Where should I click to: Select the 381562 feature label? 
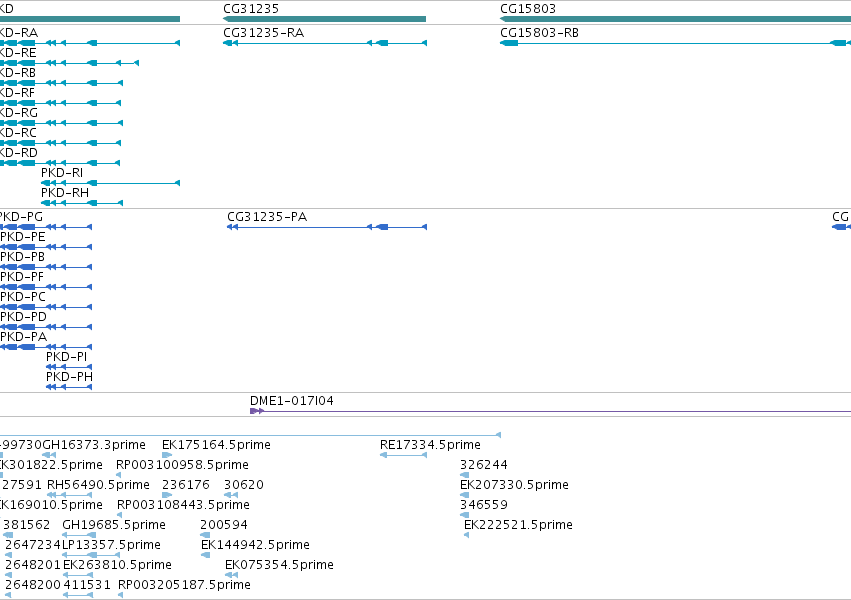26,525
